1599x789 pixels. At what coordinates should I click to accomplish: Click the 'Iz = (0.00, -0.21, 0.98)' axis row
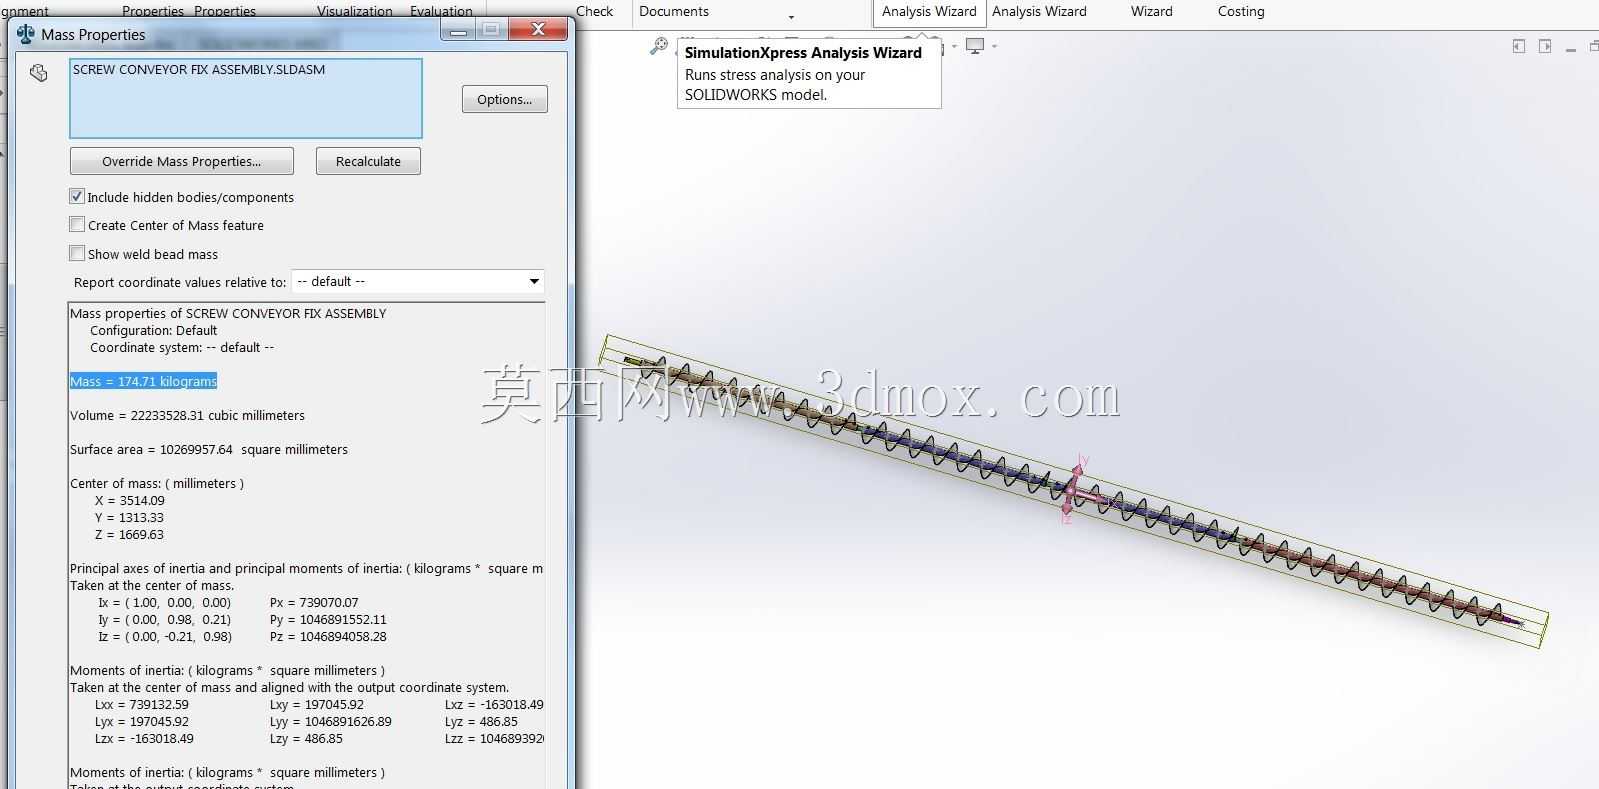click(165, 636)
